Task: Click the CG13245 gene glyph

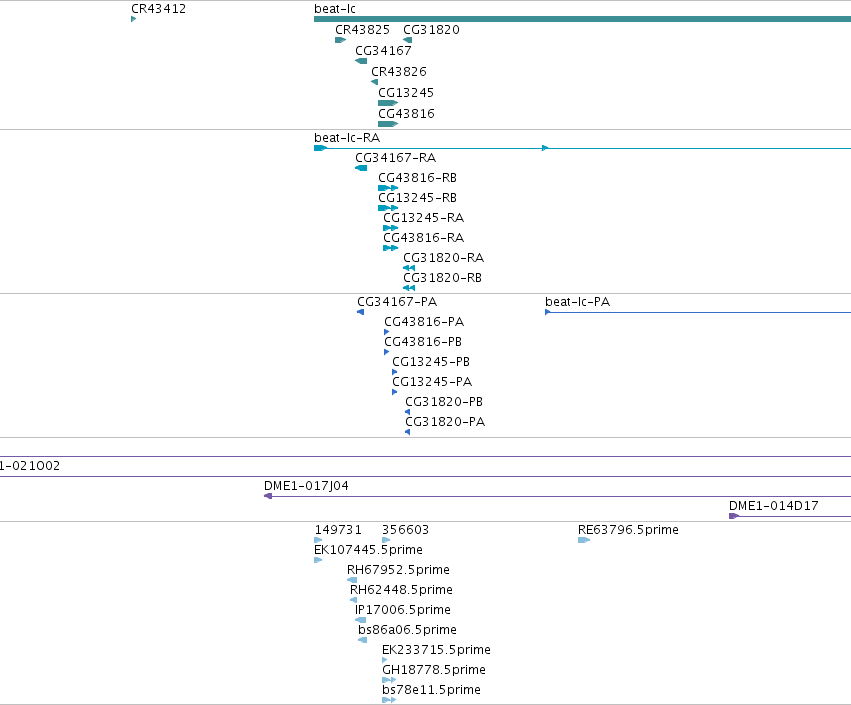Action: 388,103
